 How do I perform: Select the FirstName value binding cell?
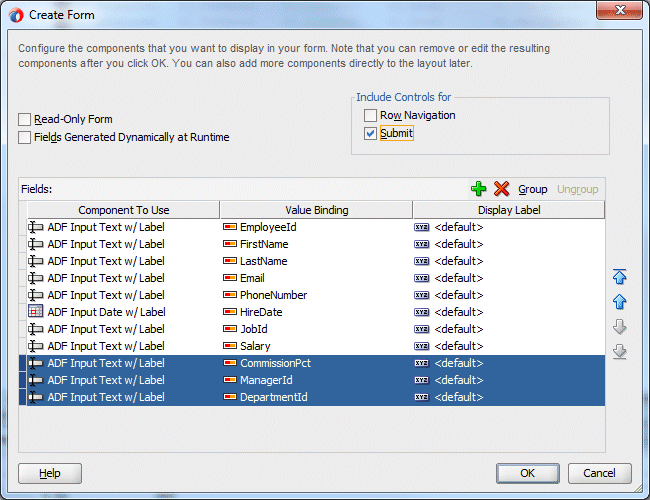click(317, 244)
